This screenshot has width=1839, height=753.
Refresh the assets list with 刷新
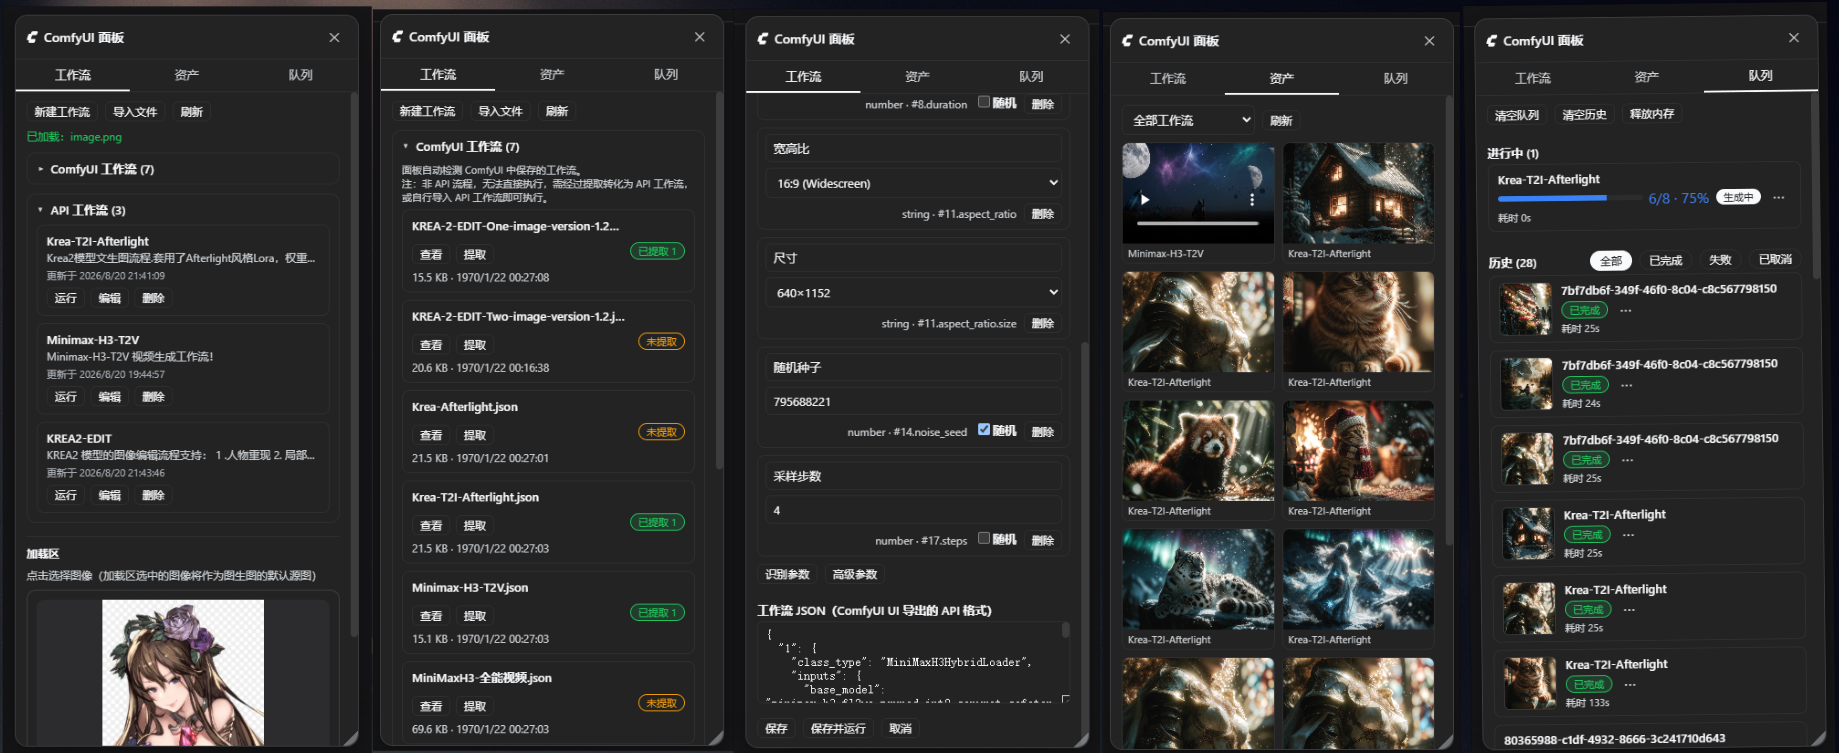coord(1281,121)
